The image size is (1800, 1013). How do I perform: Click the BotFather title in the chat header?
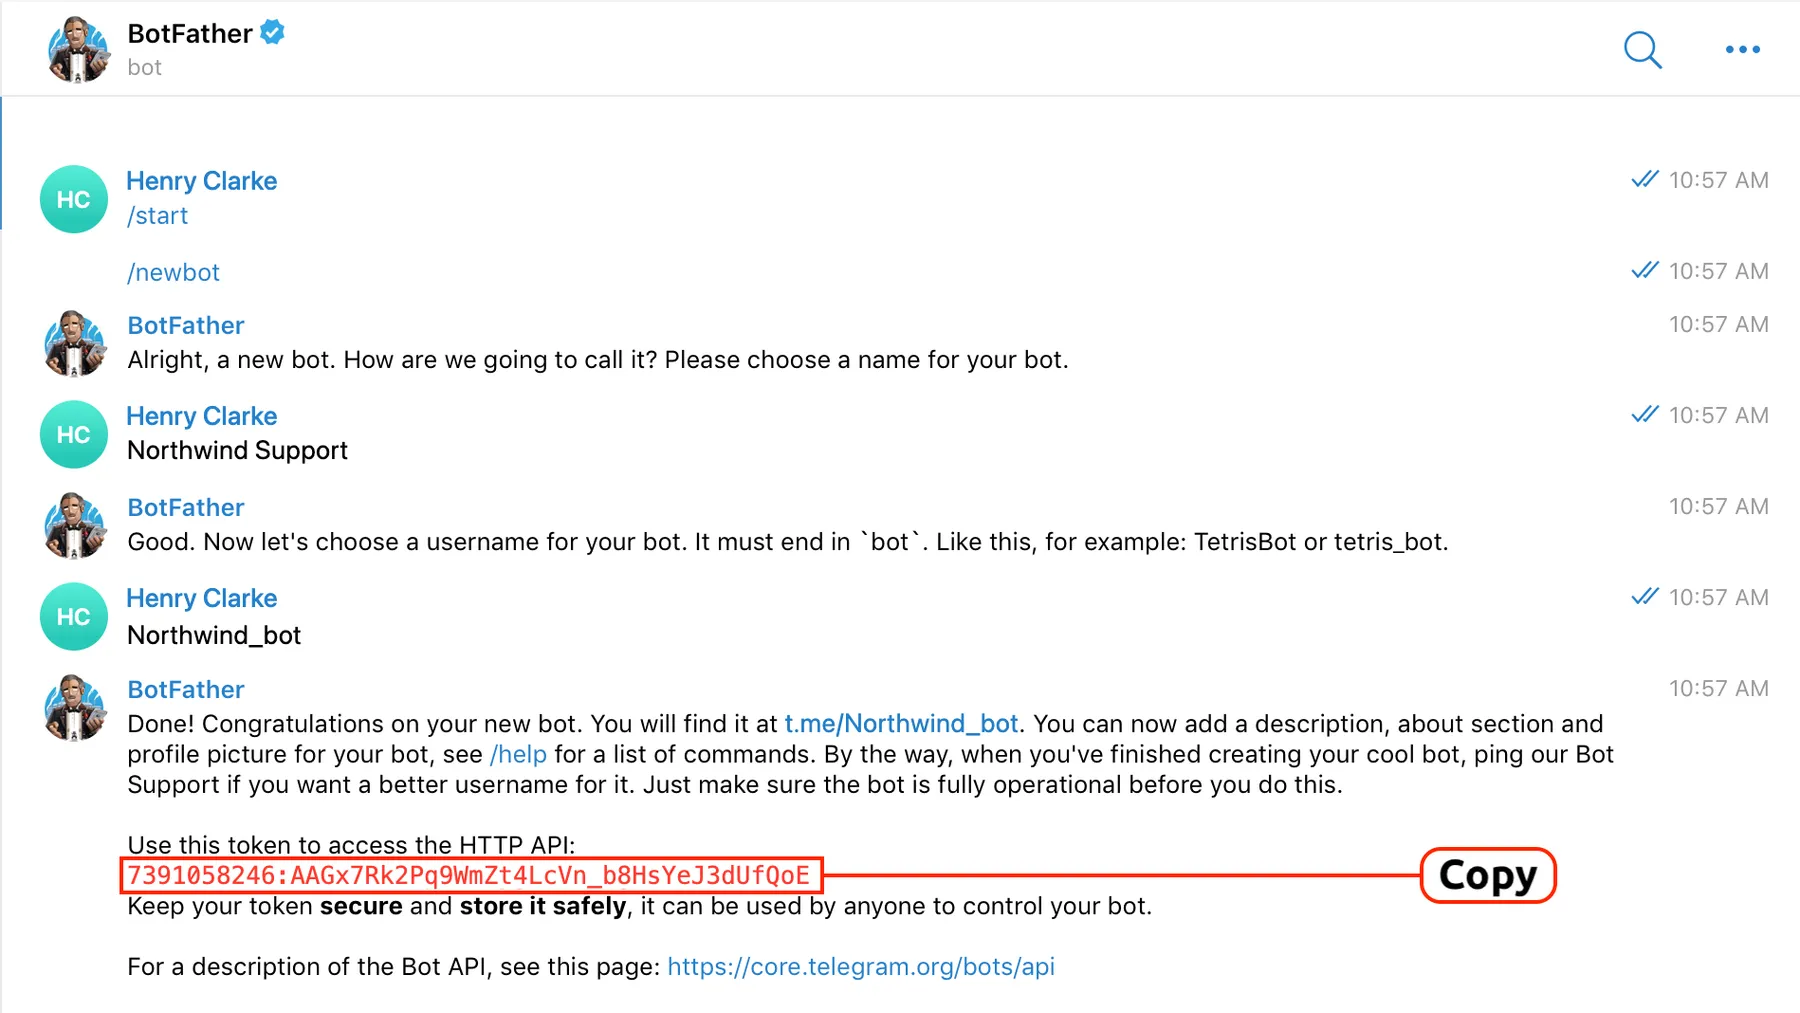coord(190,33)
